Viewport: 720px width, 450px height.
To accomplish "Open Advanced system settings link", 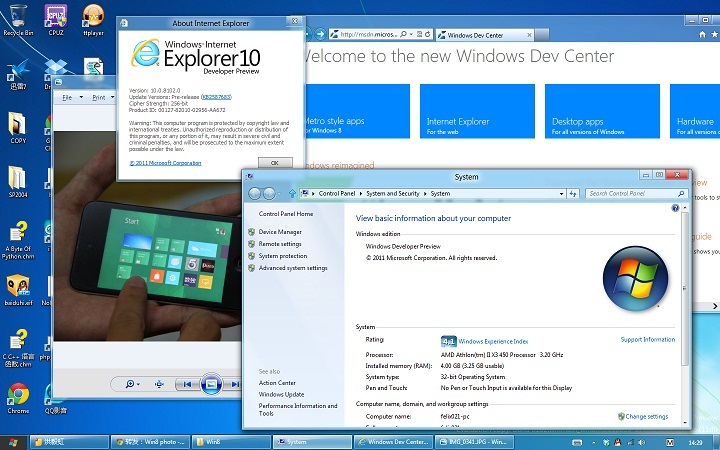I will click(293, 268).
